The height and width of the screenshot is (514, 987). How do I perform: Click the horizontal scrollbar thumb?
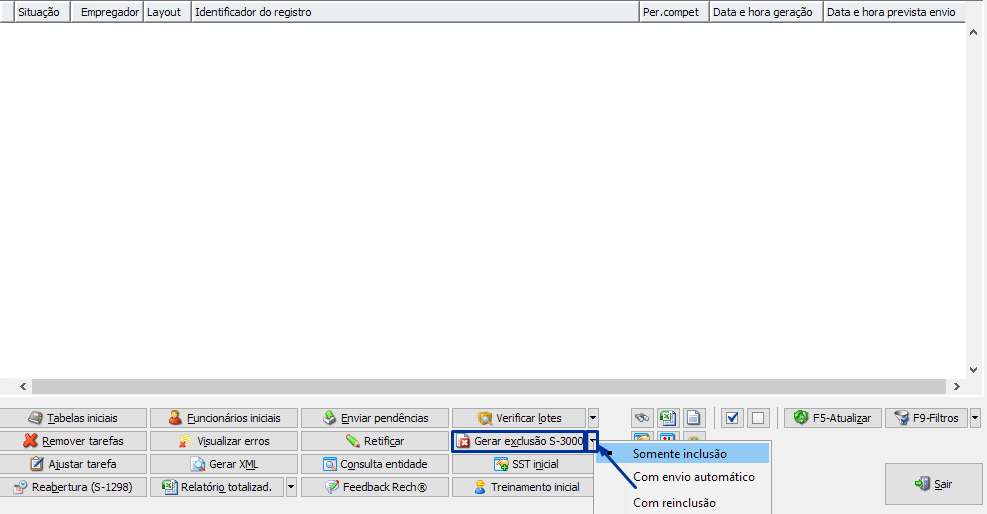488,386
